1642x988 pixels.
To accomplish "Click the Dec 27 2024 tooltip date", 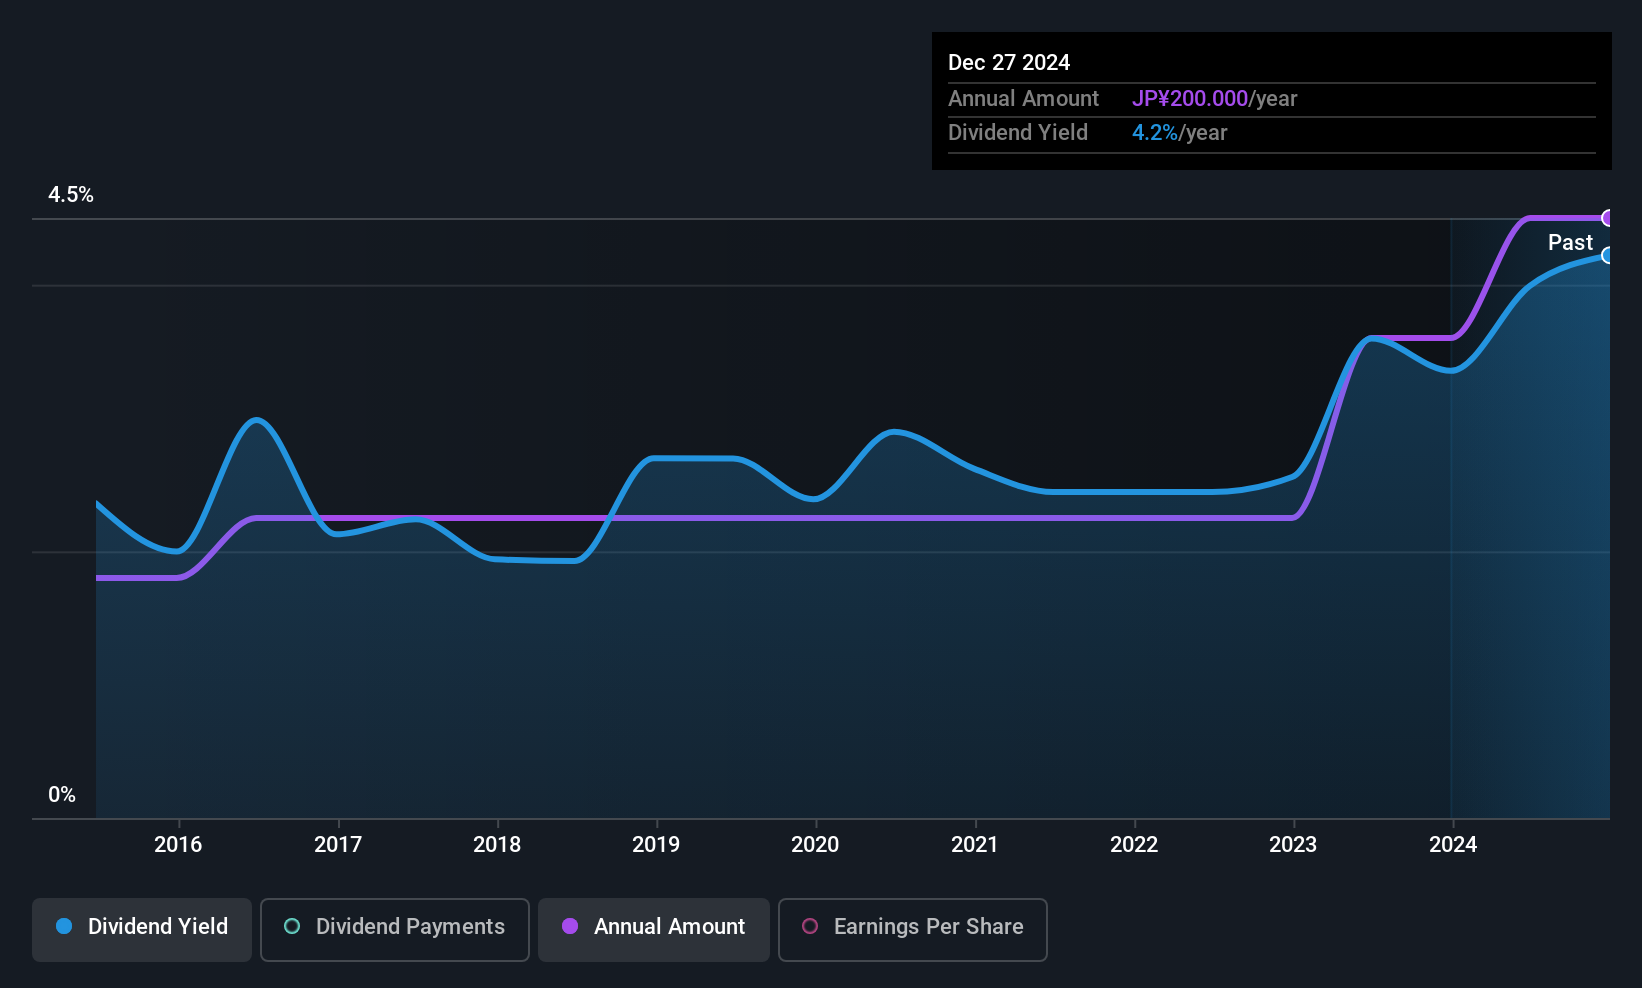I will point(1009,62).
